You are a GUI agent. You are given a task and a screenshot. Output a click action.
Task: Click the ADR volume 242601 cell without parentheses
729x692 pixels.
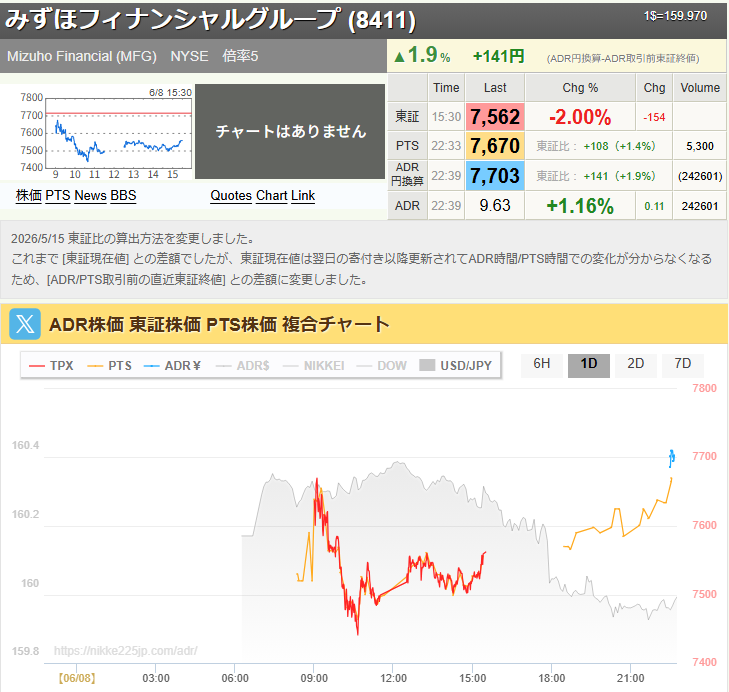pos(700,206)
